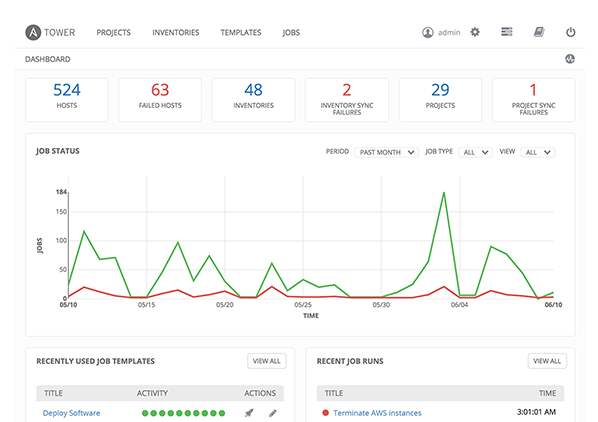Launch Deploy Software with rocket icon

[x=249, y=413]
